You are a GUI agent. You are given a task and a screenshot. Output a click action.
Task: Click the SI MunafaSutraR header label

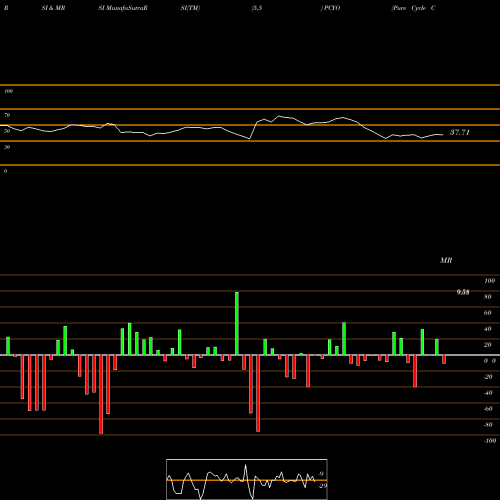click(123, 8)
